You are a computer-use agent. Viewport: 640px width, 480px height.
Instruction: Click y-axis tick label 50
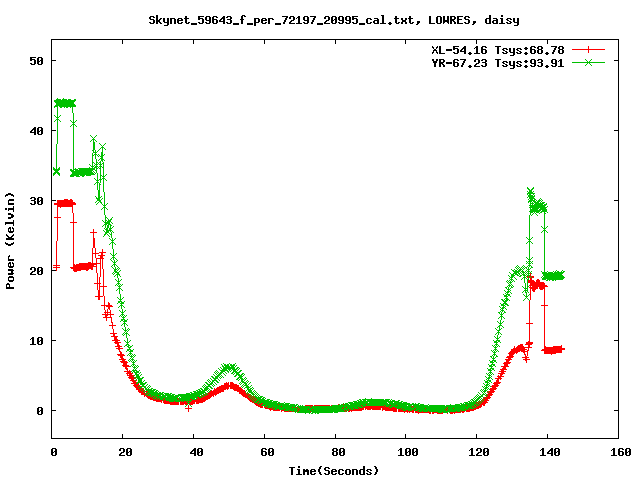(x=36, y=61)
